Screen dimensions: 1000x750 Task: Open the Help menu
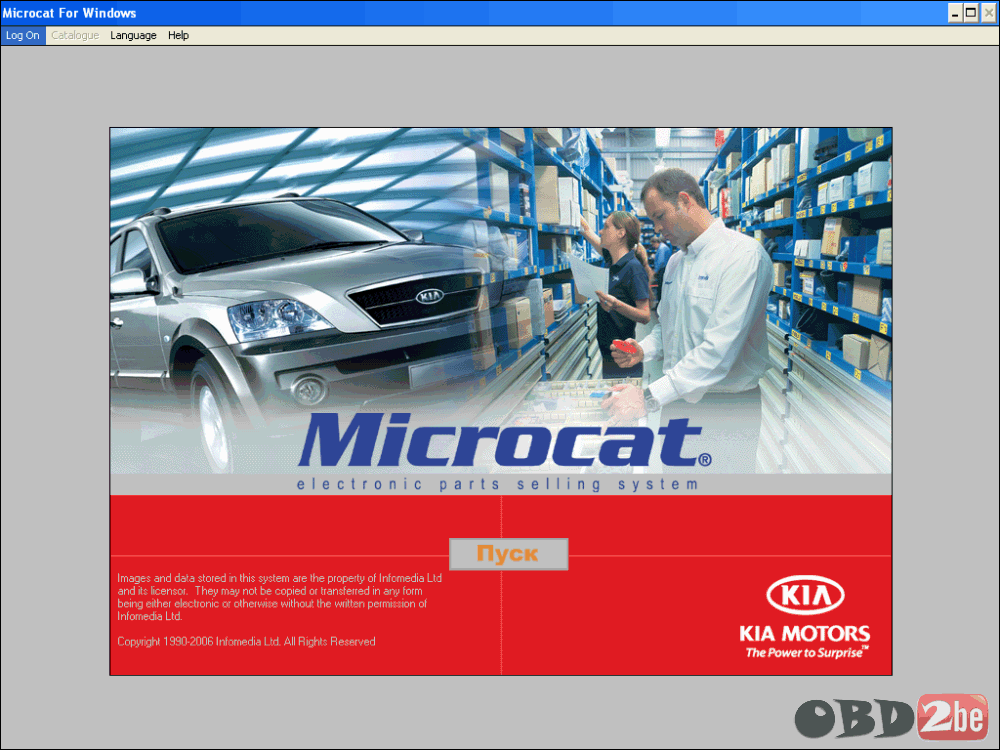tap(178, 36)
